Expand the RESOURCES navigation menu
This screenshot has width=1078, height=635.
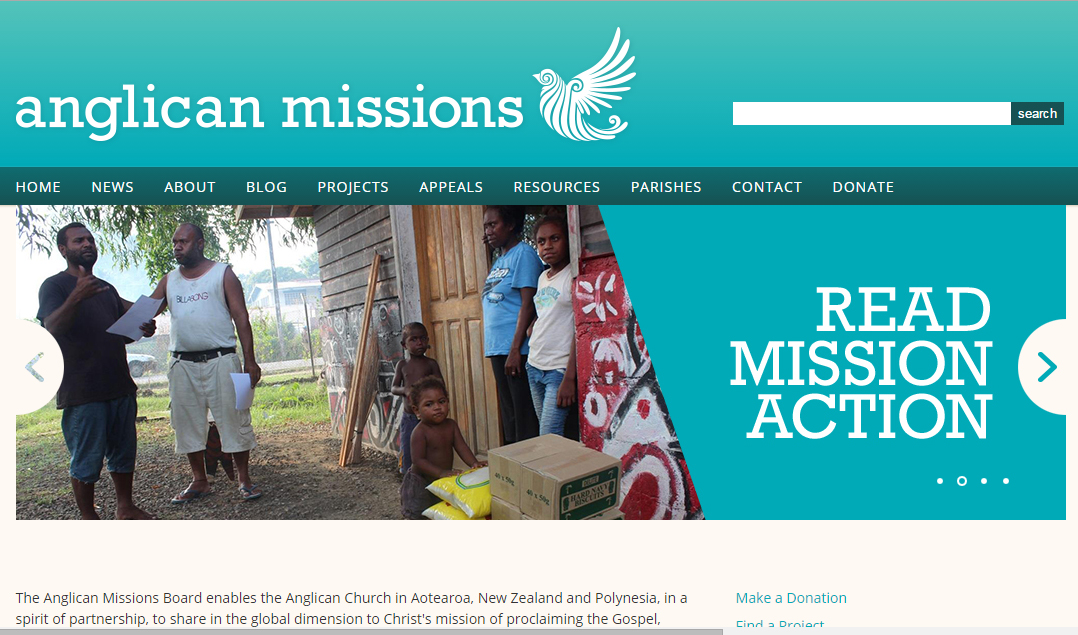pyautogui.click(x=557, y=187)
